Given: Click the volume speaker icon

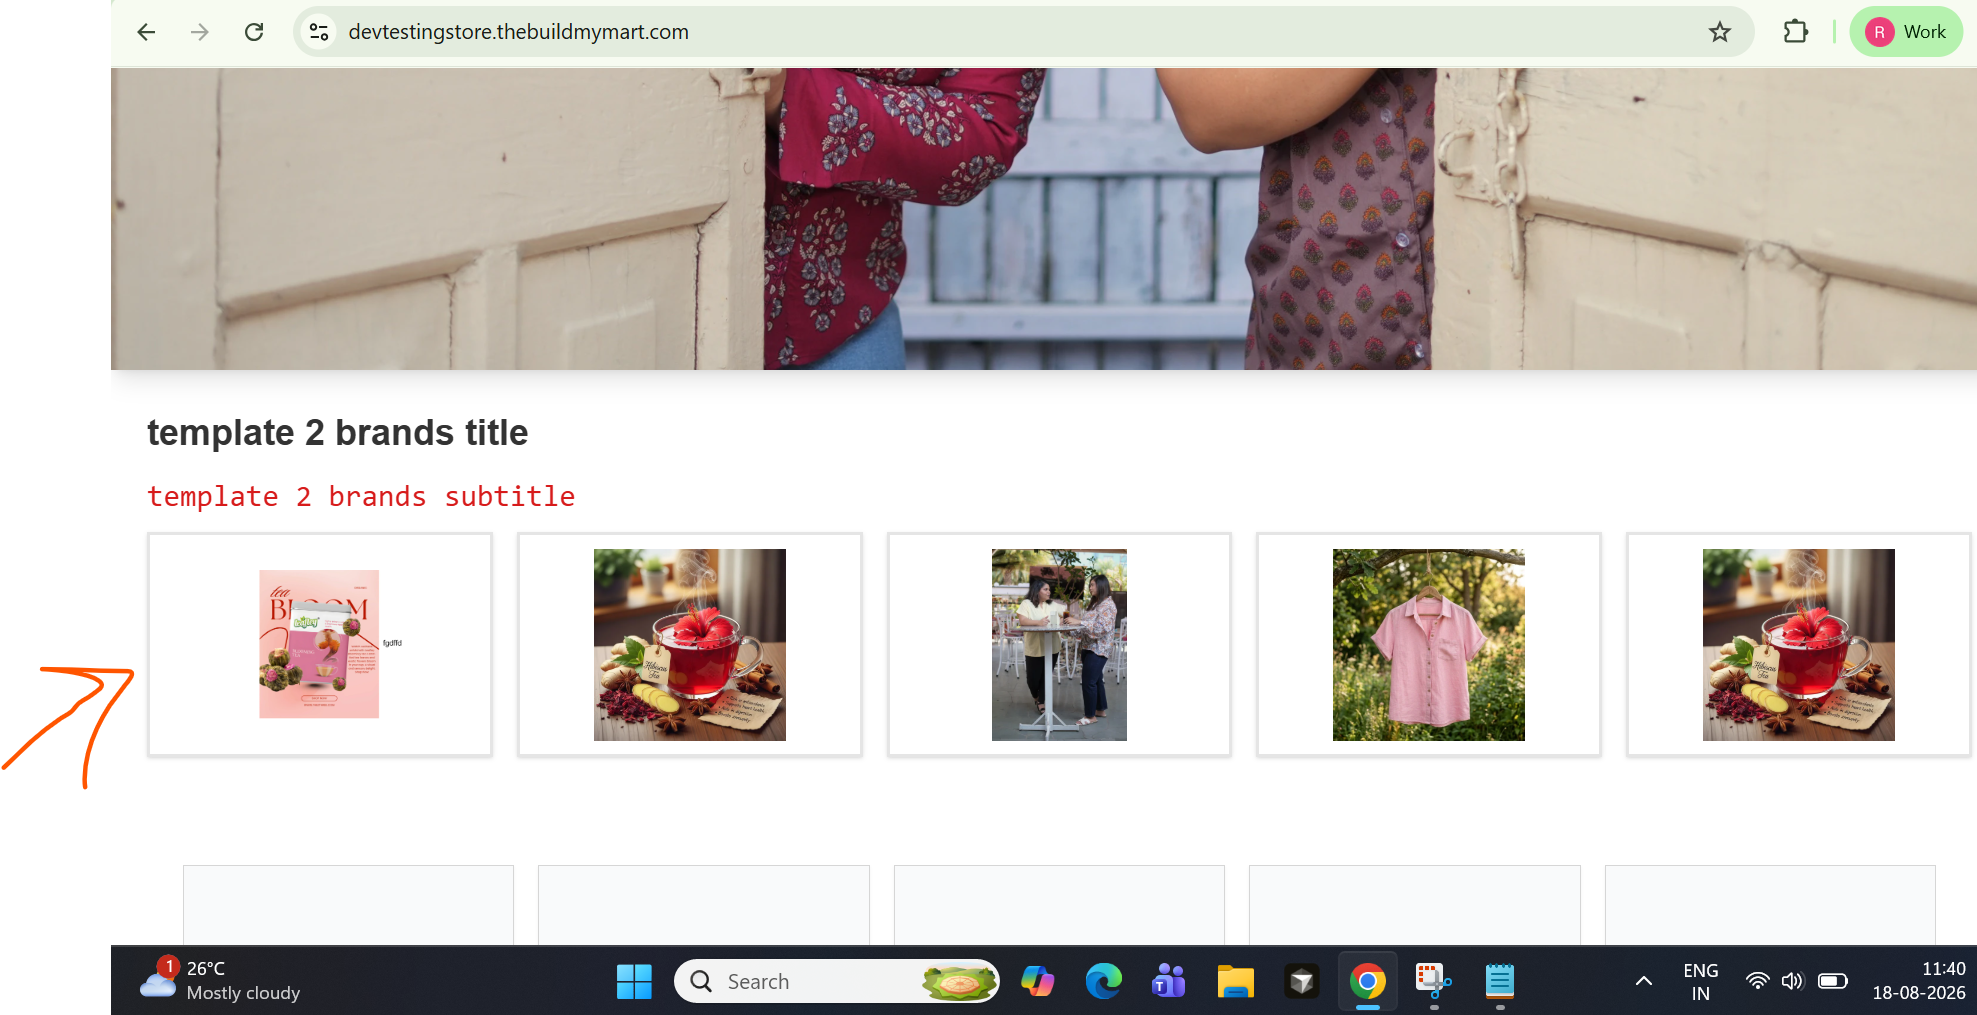Looking at the screenshot, I should click(1792, 981).
